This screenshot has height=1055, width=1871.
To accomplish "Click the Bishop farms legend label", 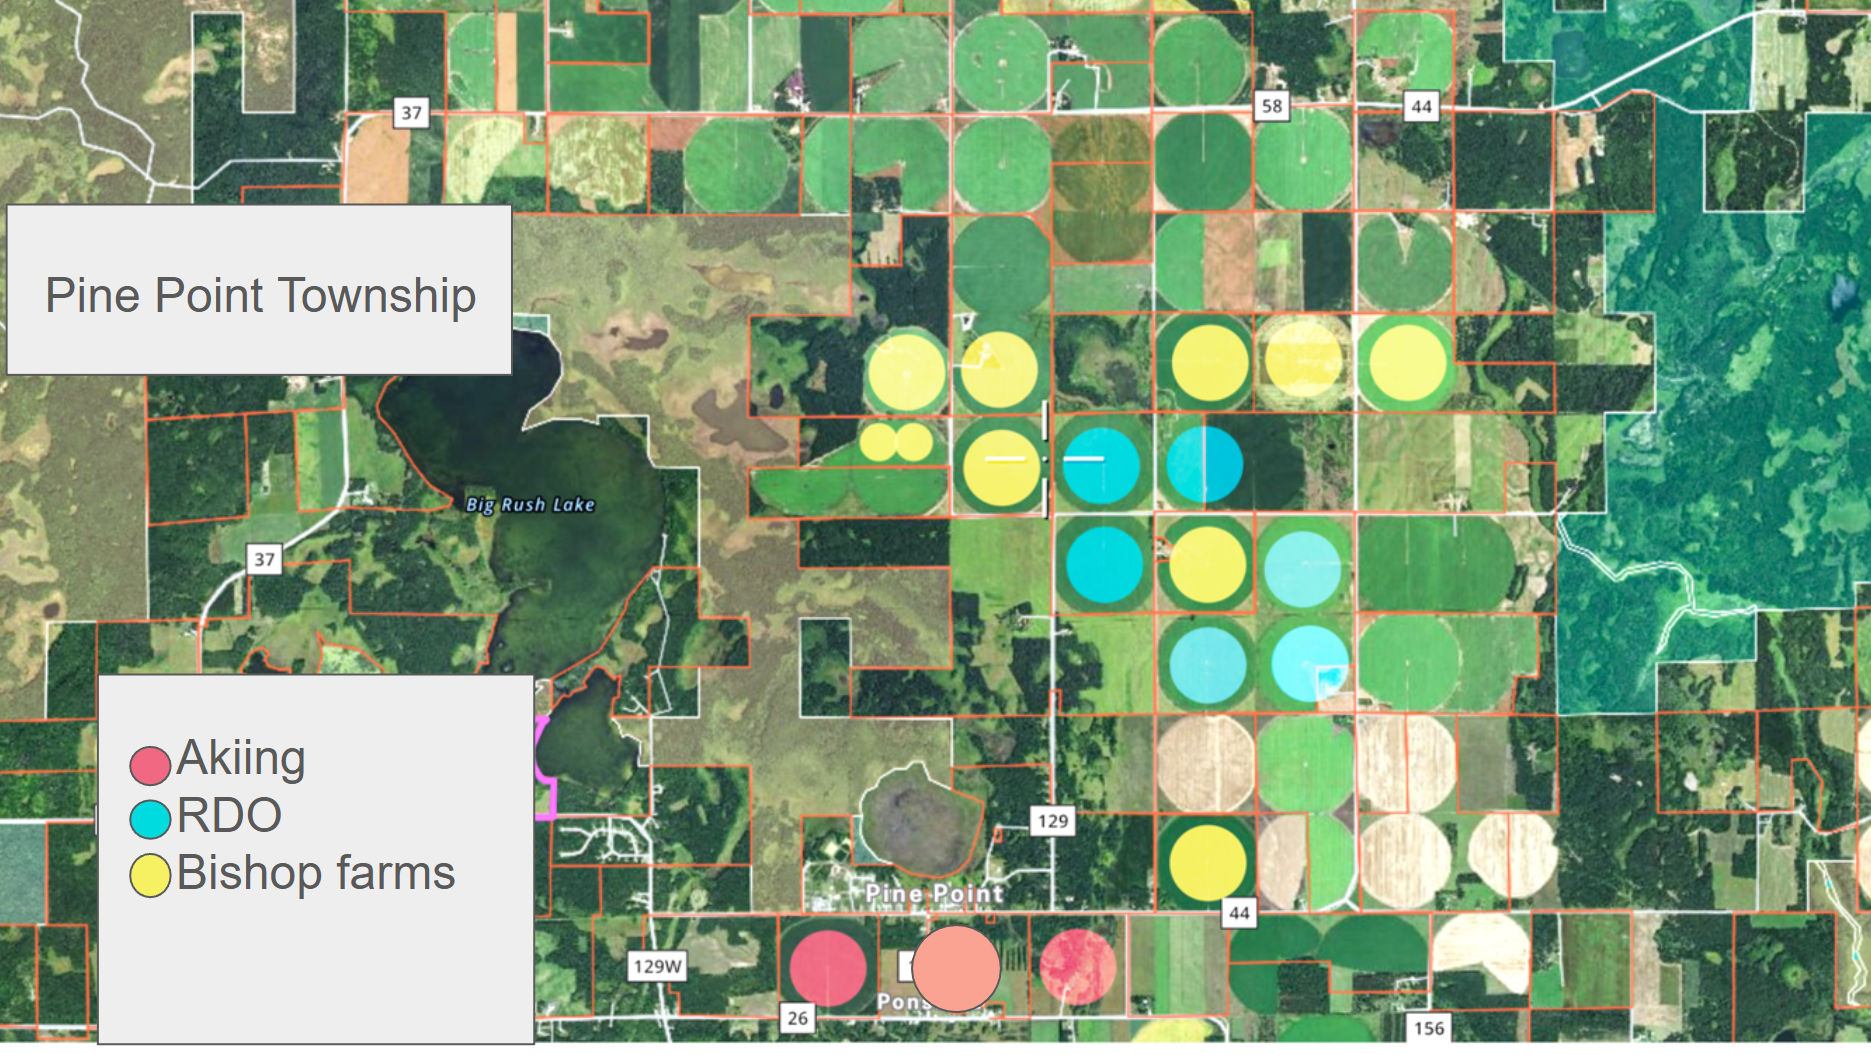I will 316,873.
